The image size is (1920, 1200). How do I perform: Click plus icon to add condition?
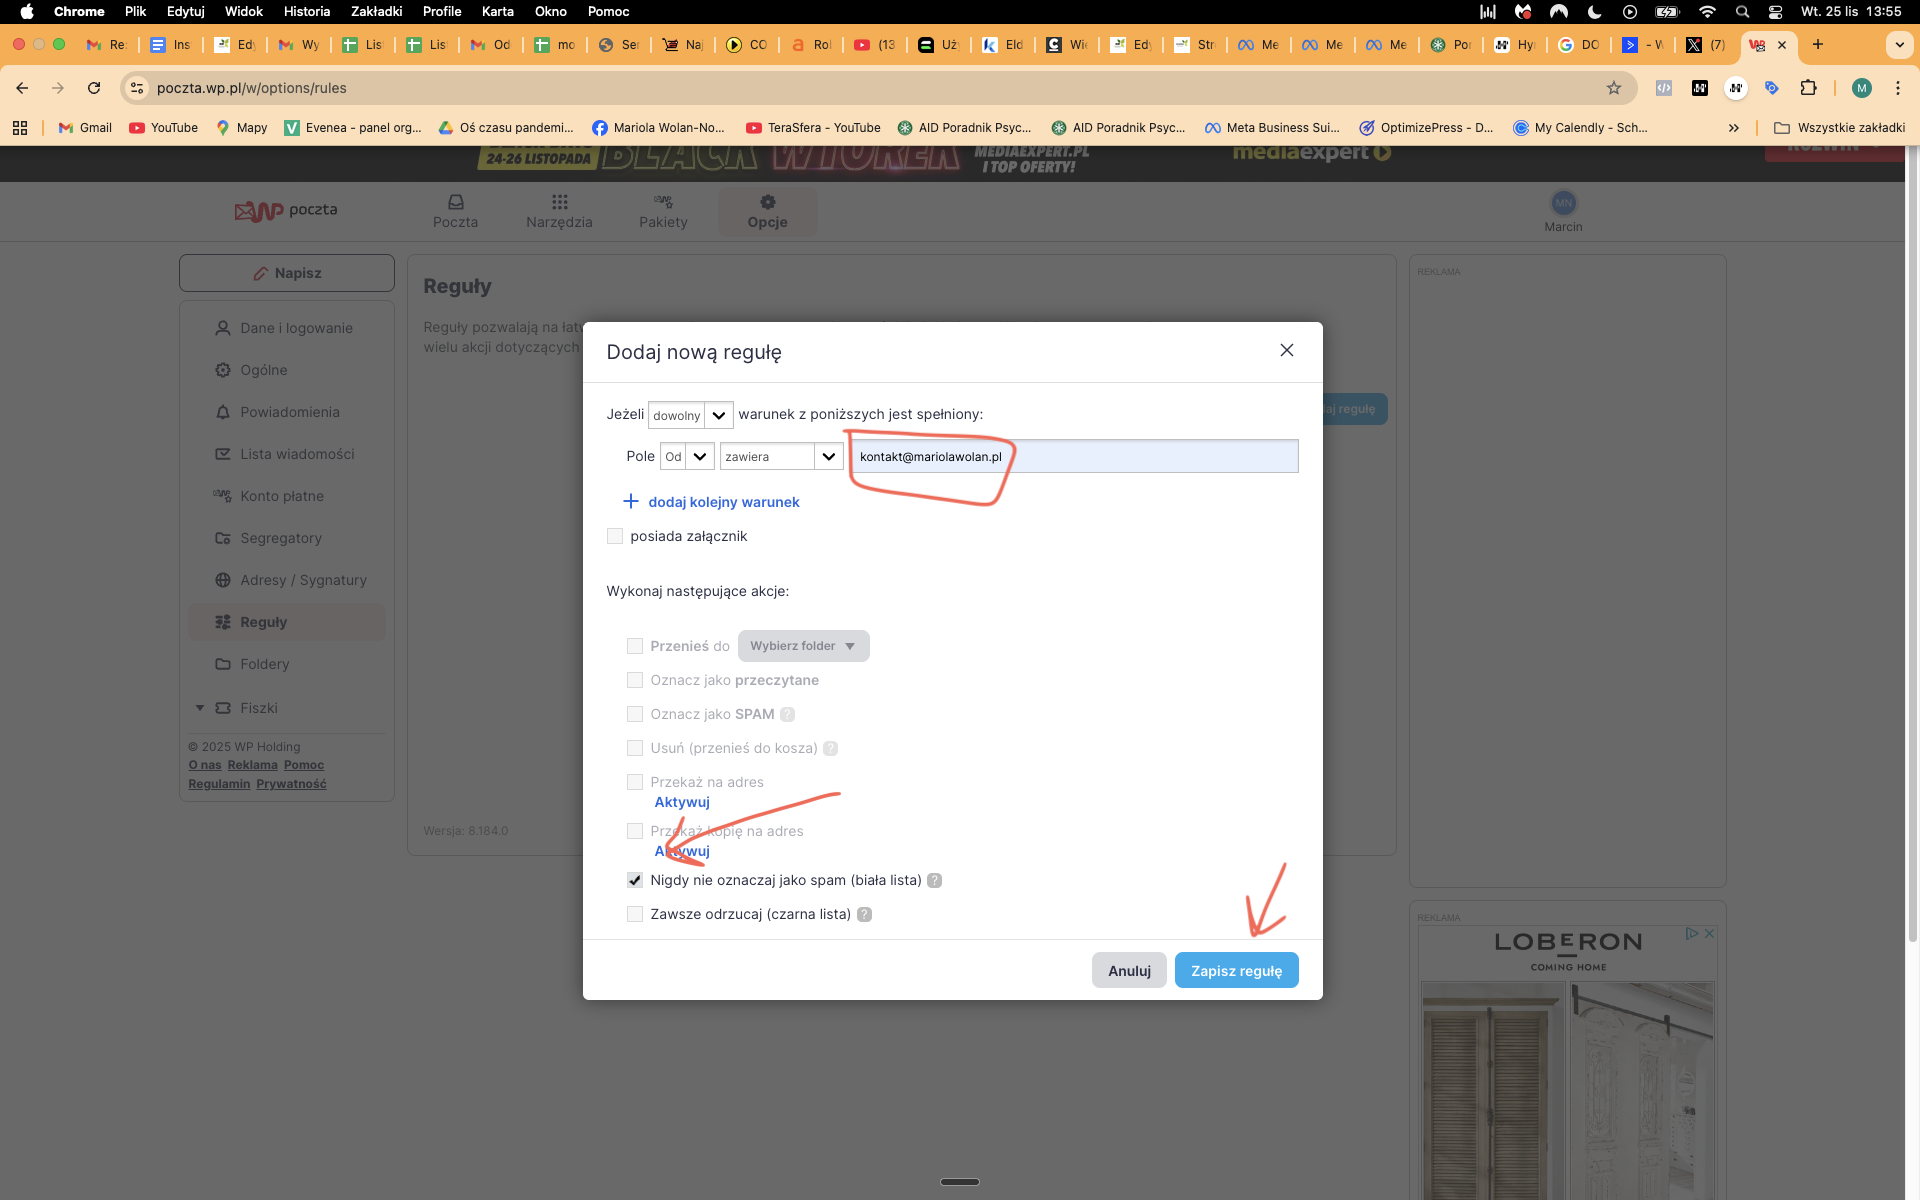[630, 501]
